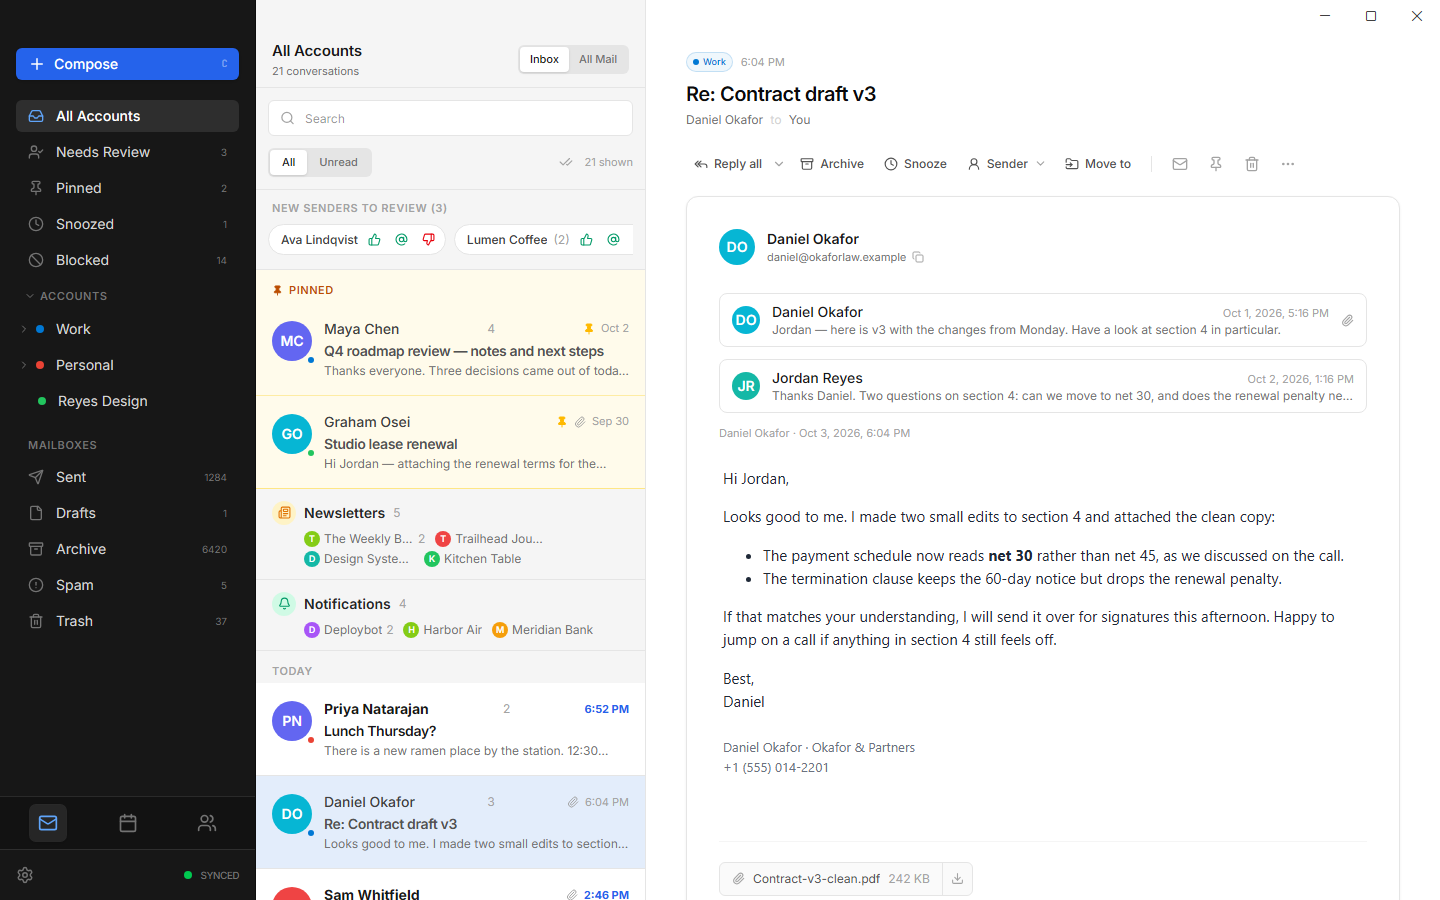Open Priya Natarajan's Lunch Thursday? conversation
This screenshot has width=1440, height=900.
[x=450, y=729]
